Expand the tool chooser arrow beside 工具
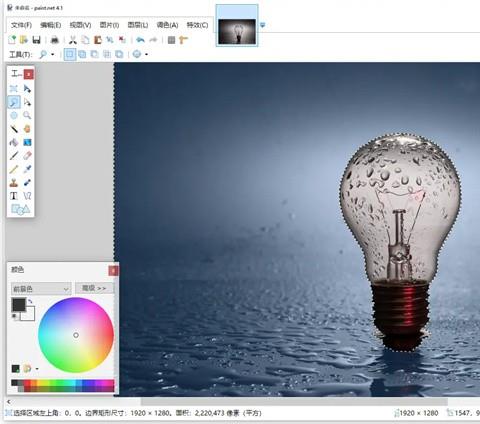Image resolution: width=480 pixels, height=424 pixels. (53, 54)
